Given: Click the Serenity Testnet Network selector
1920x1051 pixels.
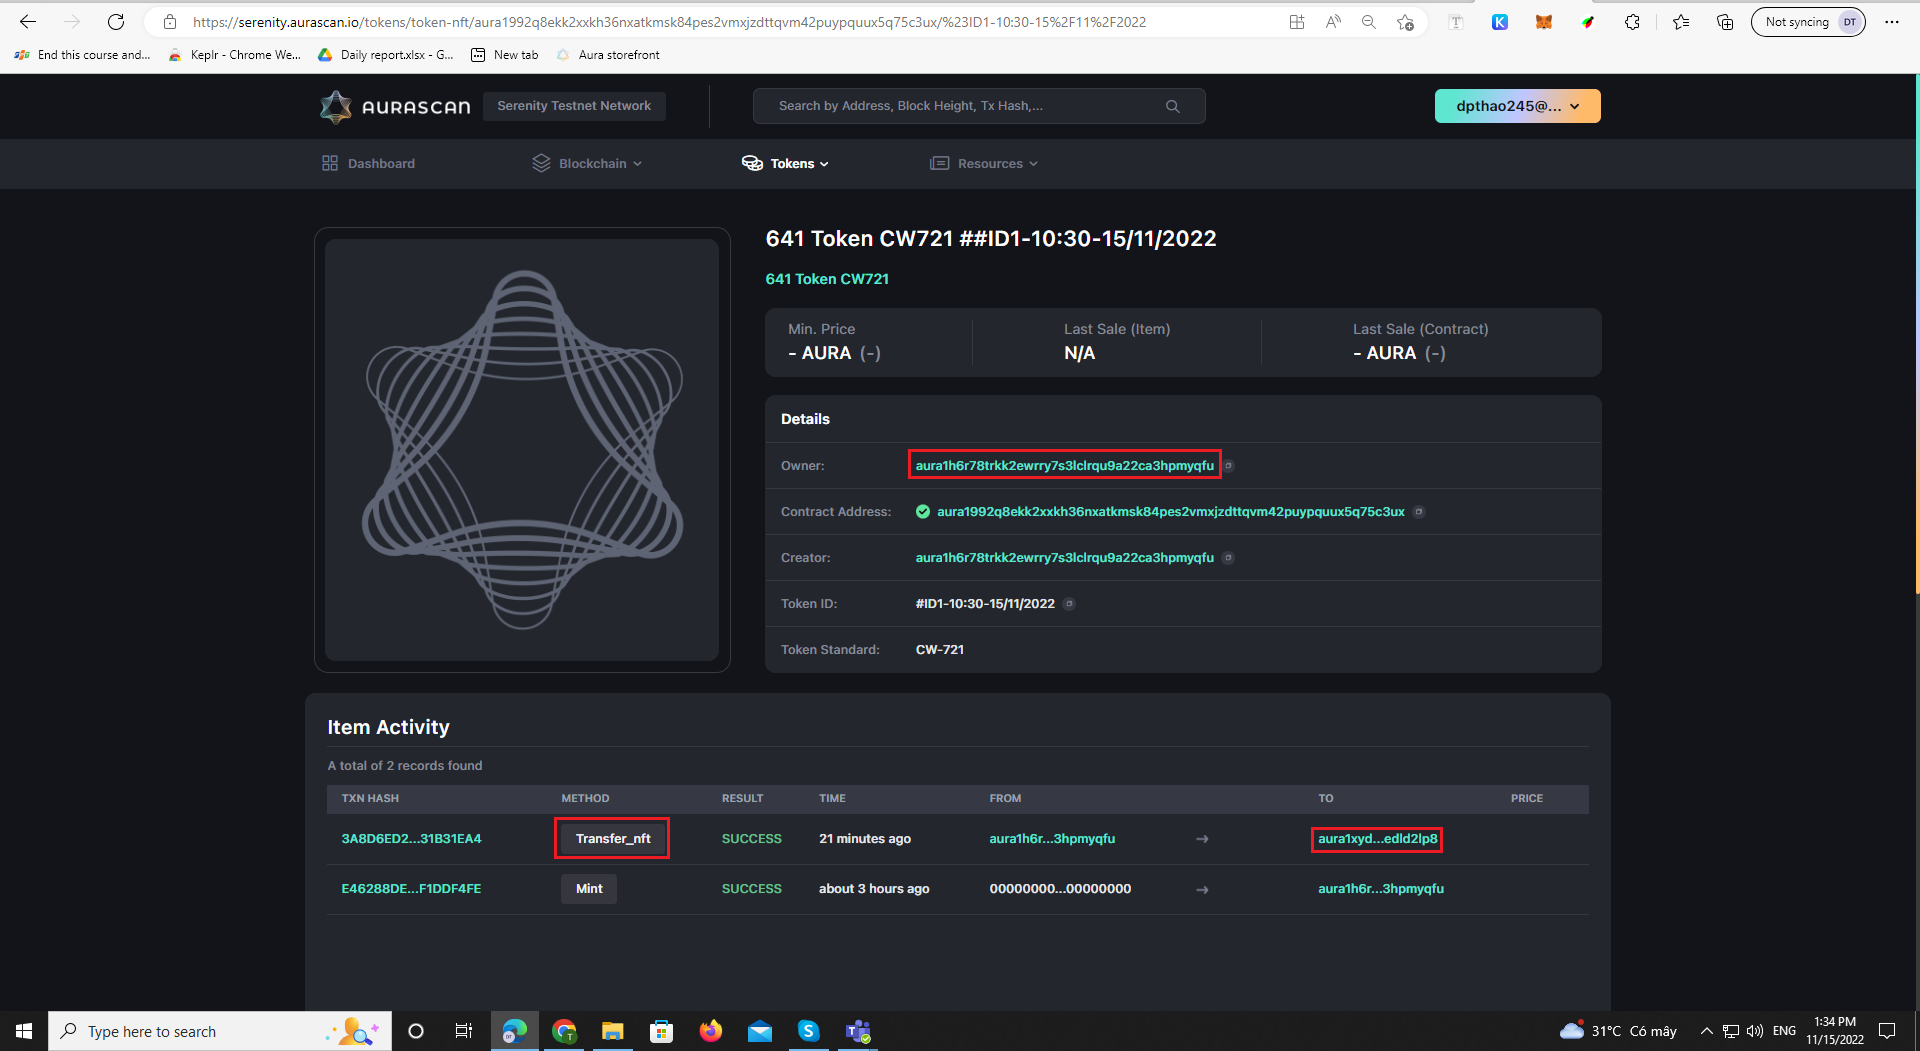Looking at the screenshot, I should click(574, 105).
